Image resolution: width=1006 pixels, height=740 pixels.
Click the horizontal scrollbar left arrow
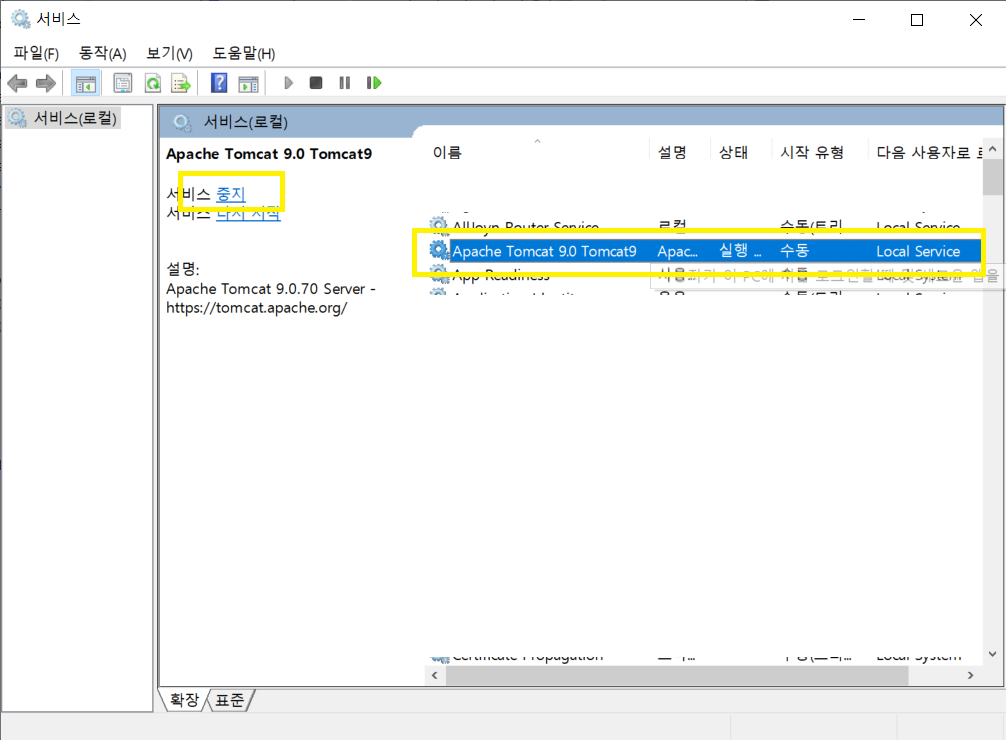435,675
